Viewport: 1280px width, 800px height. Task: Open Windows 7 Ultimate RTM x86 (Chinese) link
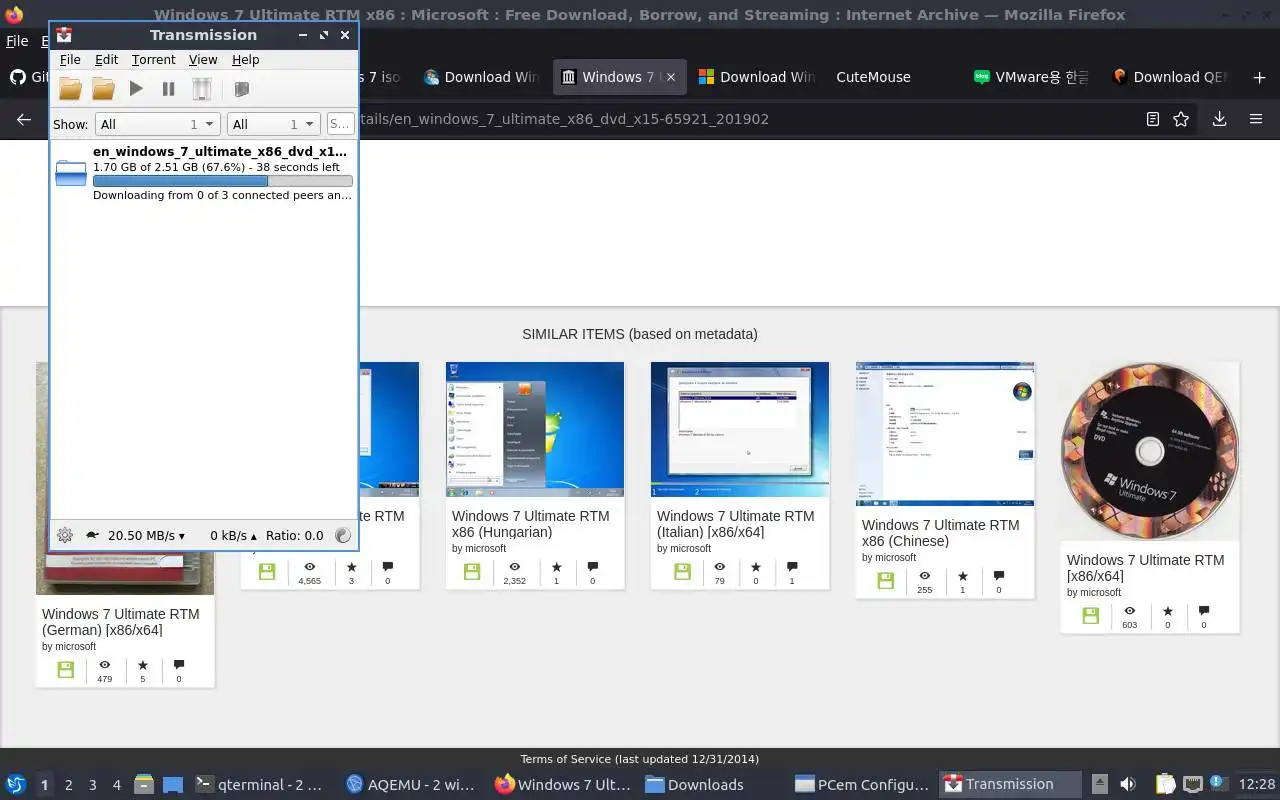940,533
